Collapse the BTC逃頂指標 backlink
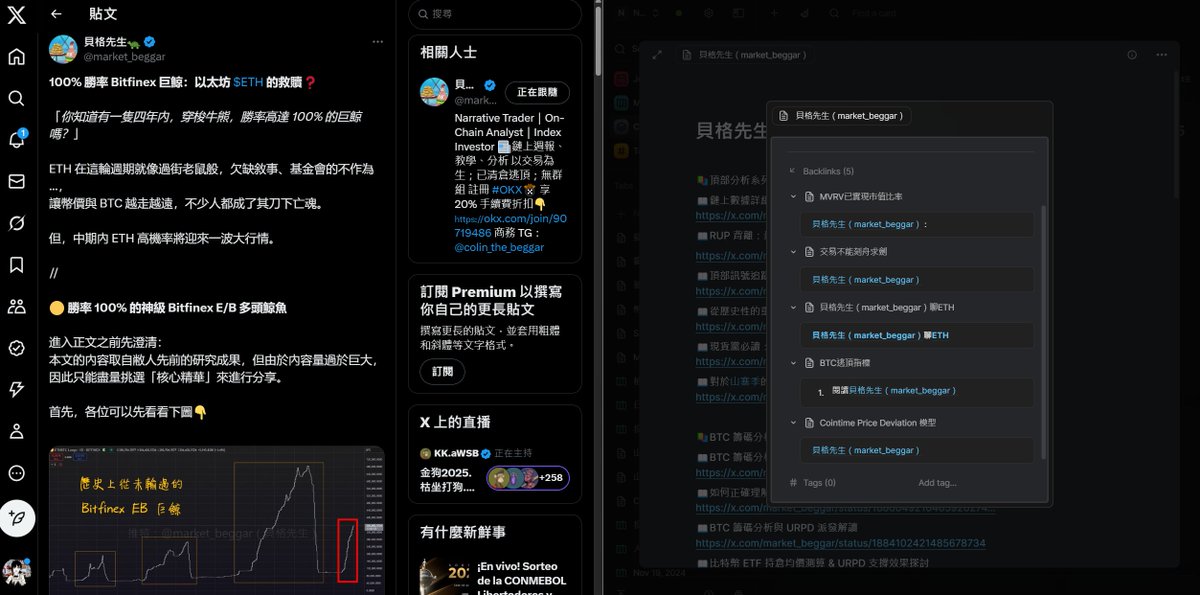Image resolution: width=1200 pixels, height=595 pixels. (793, 364)
